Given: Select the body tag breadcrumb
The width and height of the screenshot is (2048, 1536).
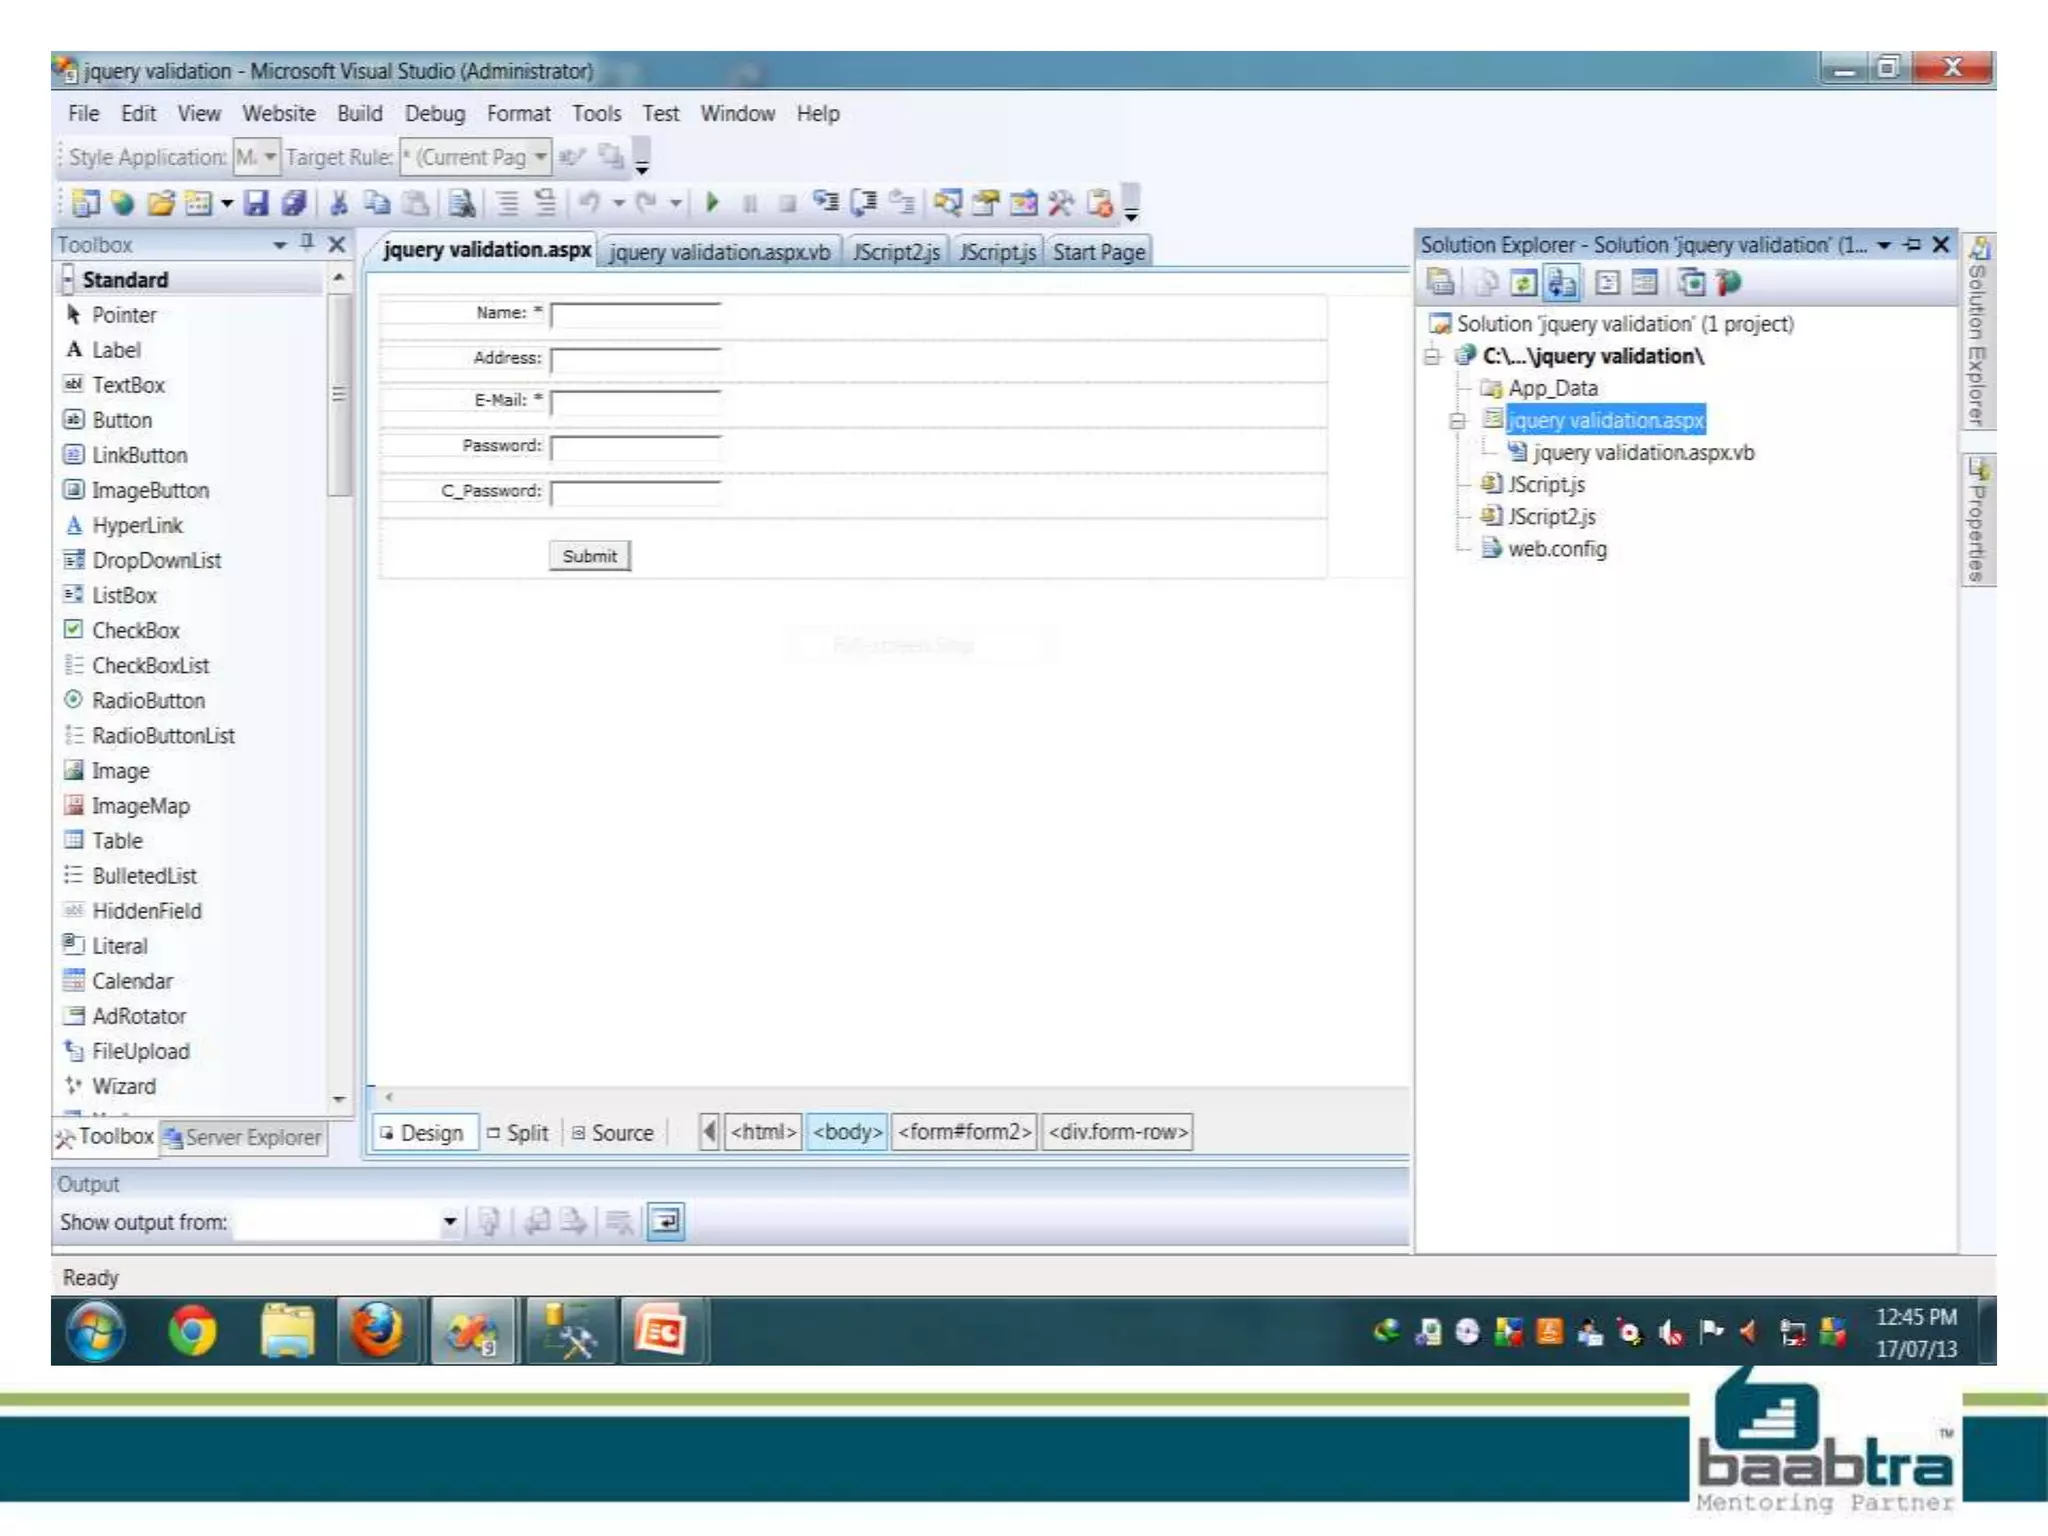Looking at the screenshot, I should coord(847,1132).
